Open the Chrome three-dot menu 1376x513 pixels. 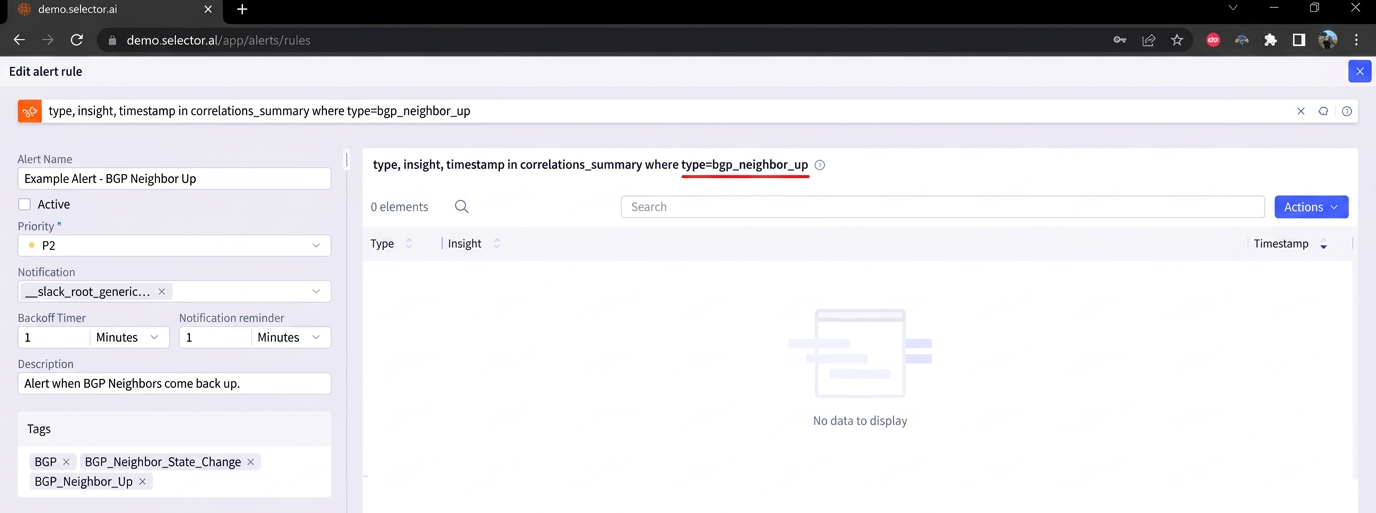[1356, 40]
